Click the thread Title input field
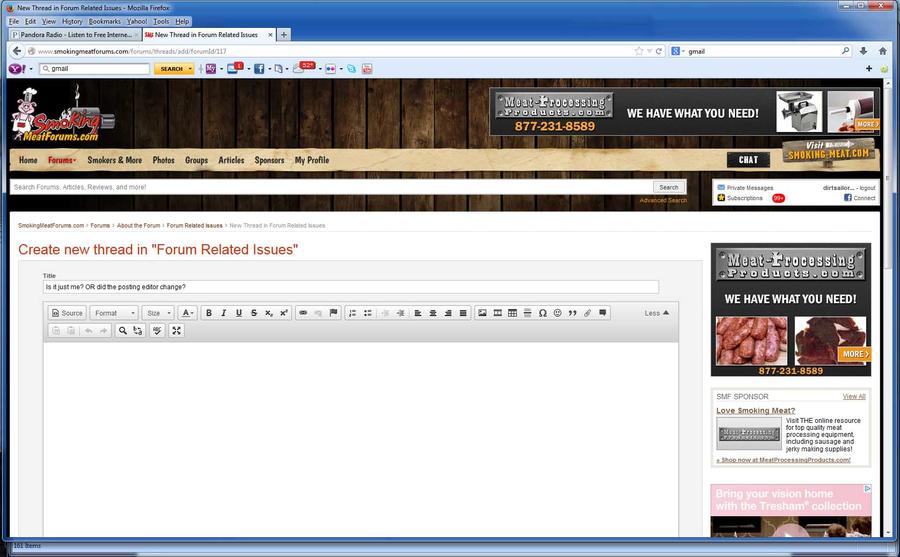Image resolution: width=900 pixels, height=557 pixels. [x=350, y=287]
